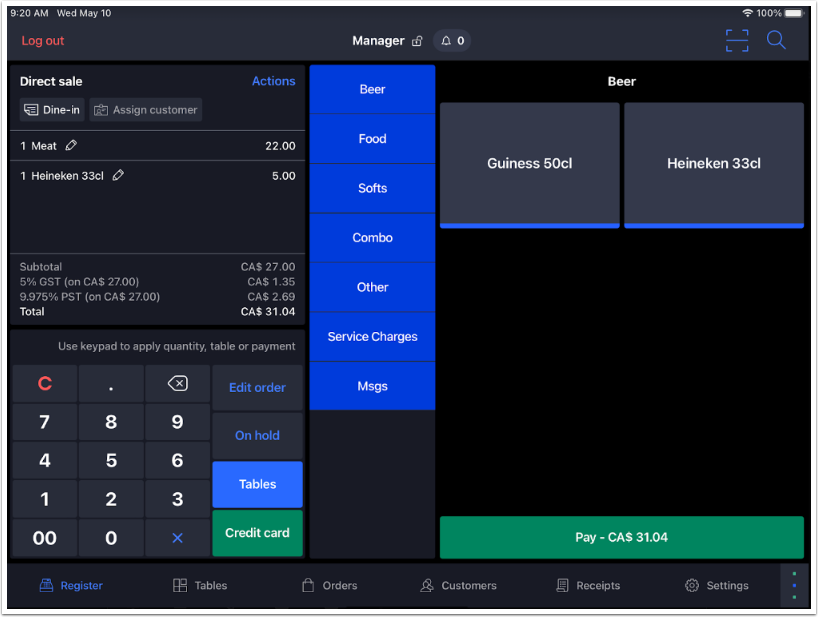Open the Actions menu
The height and width of the screenshot is (617, 818).
pos(273,81)
